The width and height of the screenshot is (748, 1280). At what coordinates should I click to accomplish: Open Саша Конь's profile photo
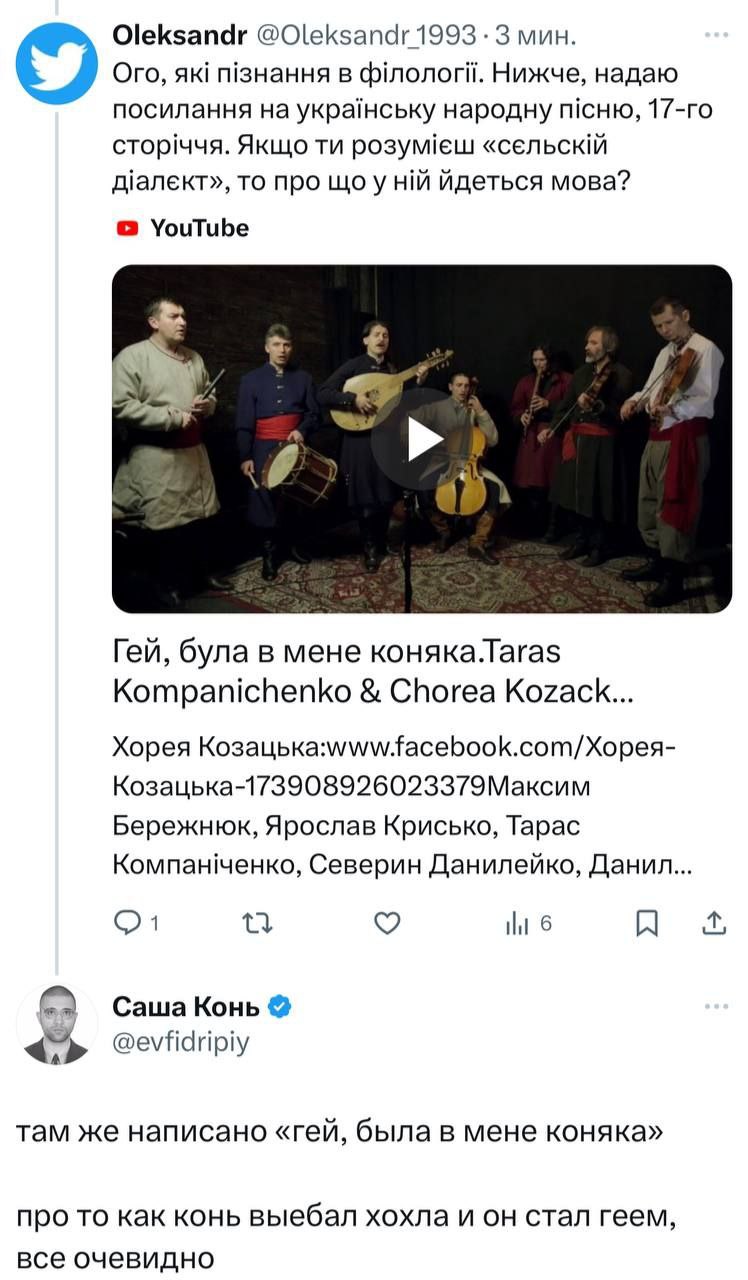point(57,1024)
